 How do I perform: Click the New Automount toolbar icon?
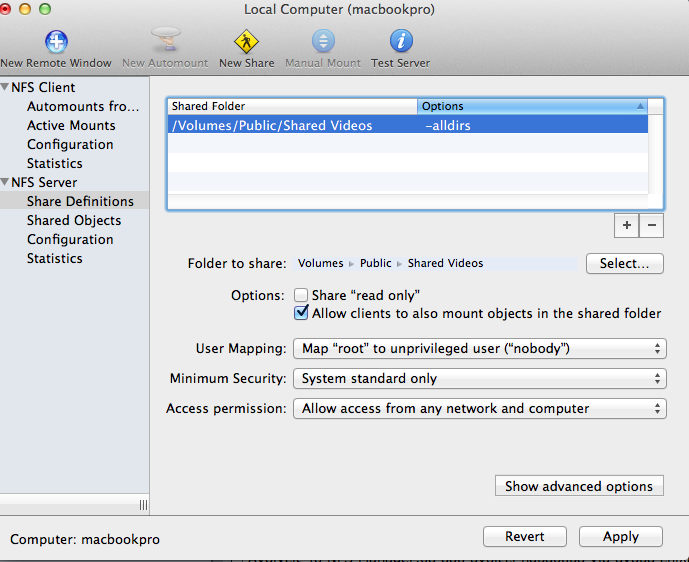click(165, 41)
